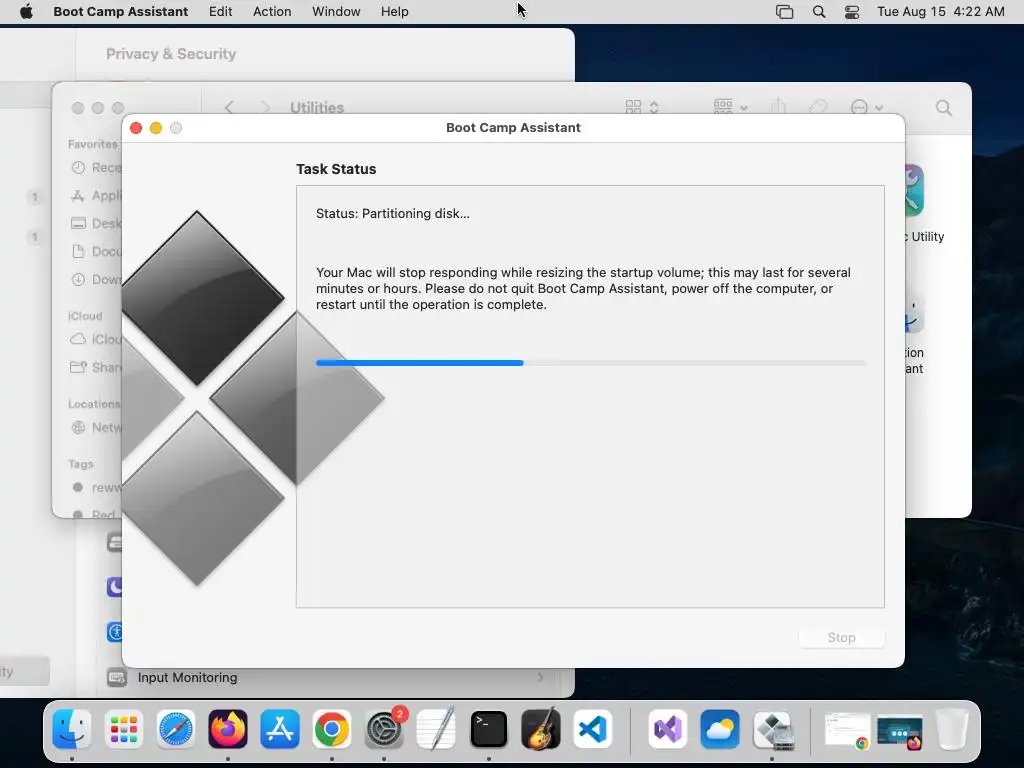This screenshot has width=1024, height=768.
Task: Select Shared in Finder sidebar
Action: pyautogui.click(x=96, y=367)
